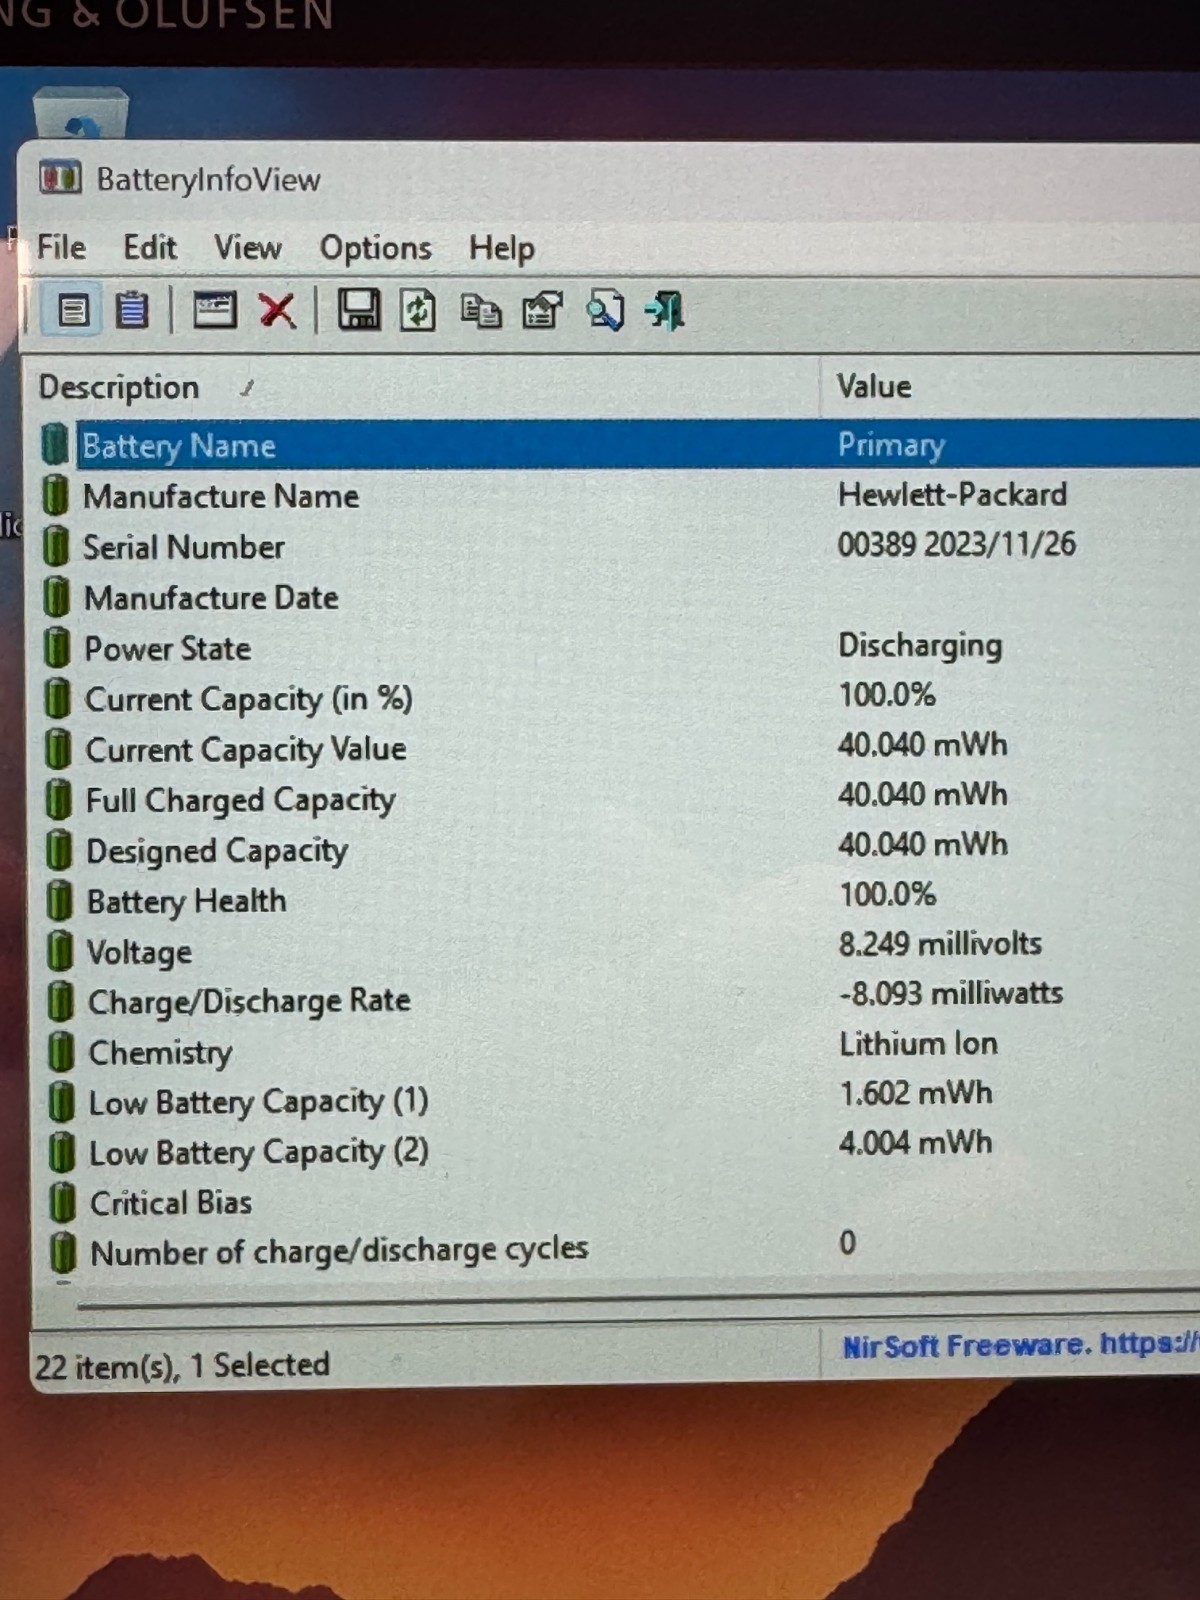Open the View menu
This screenshot has width=1200, height=1600.
(x=248, y=247)
